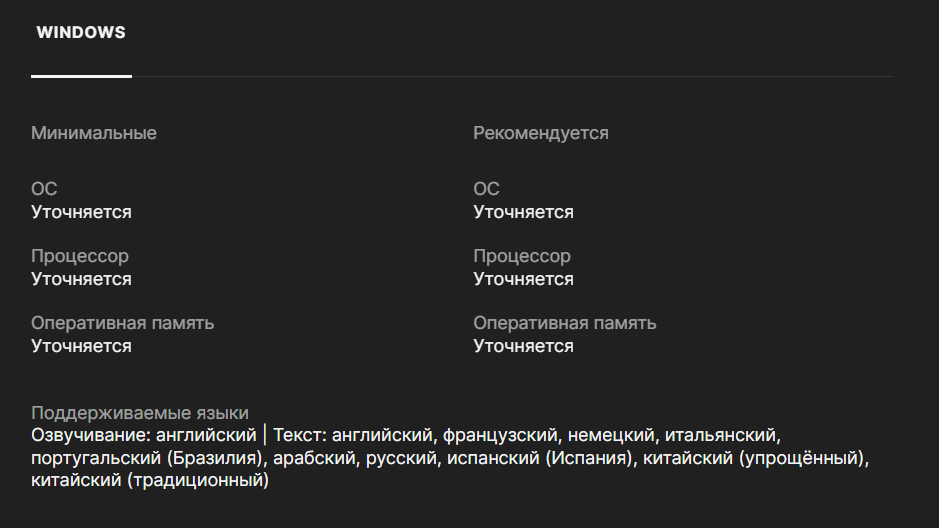The image size is (939, 528).
Task: Click the recommended Оперативная память label
Action: tap(565, 323)
